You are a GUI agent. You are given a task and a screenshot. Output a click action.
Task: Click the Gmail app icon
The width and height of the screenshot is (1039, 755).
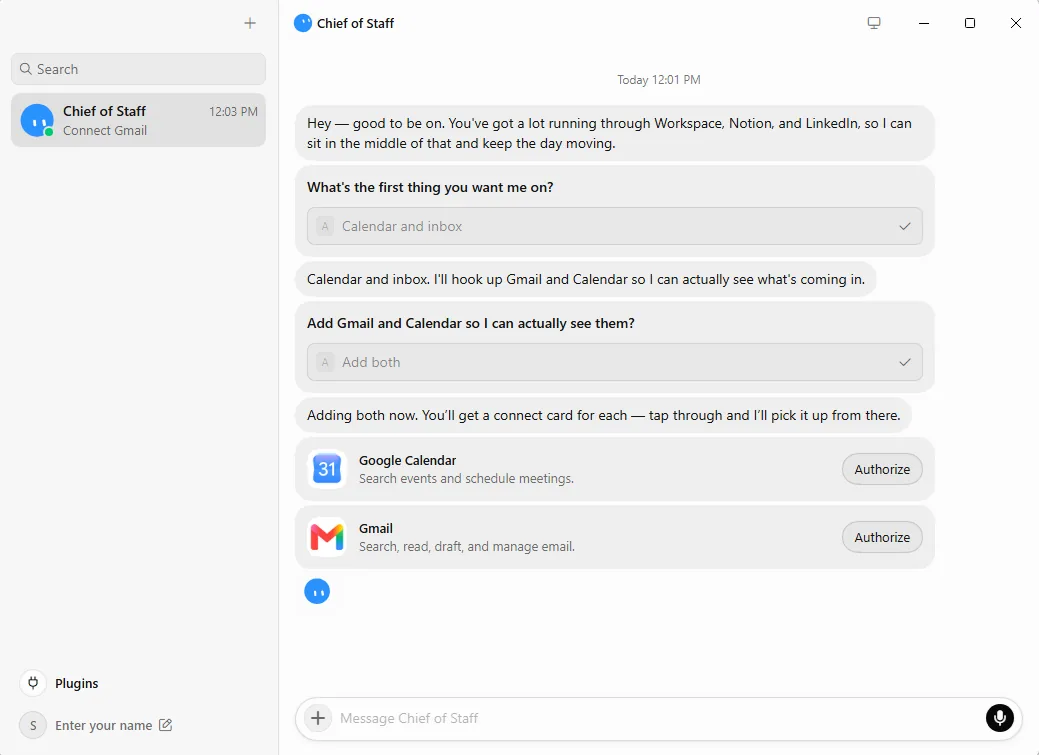[327, 537]
